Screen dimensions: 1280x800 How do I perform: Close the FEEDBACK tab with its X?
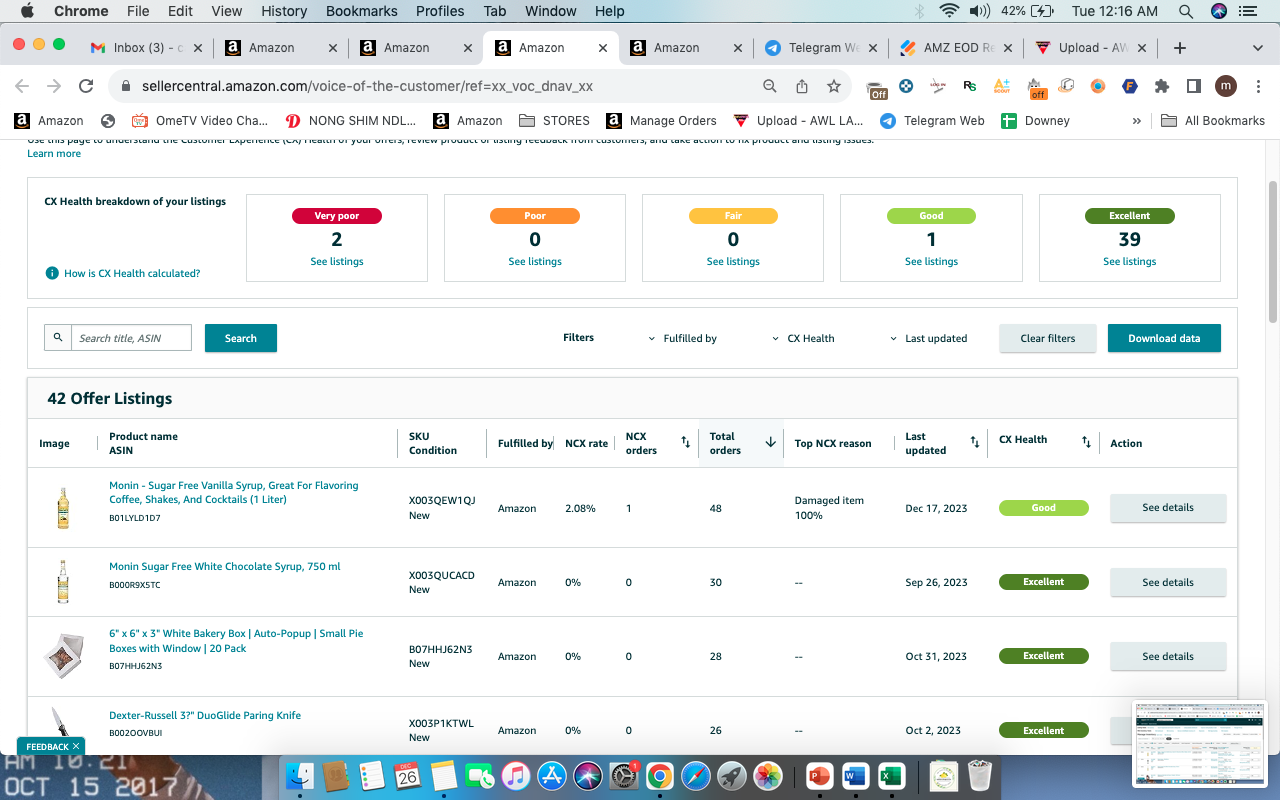click(x=76, y=746)
